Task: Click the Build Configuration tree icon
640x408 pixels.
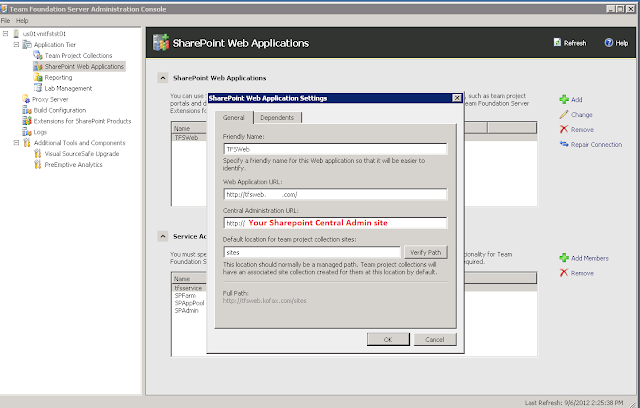Action: pyautogui.click(x=27, y=110)
